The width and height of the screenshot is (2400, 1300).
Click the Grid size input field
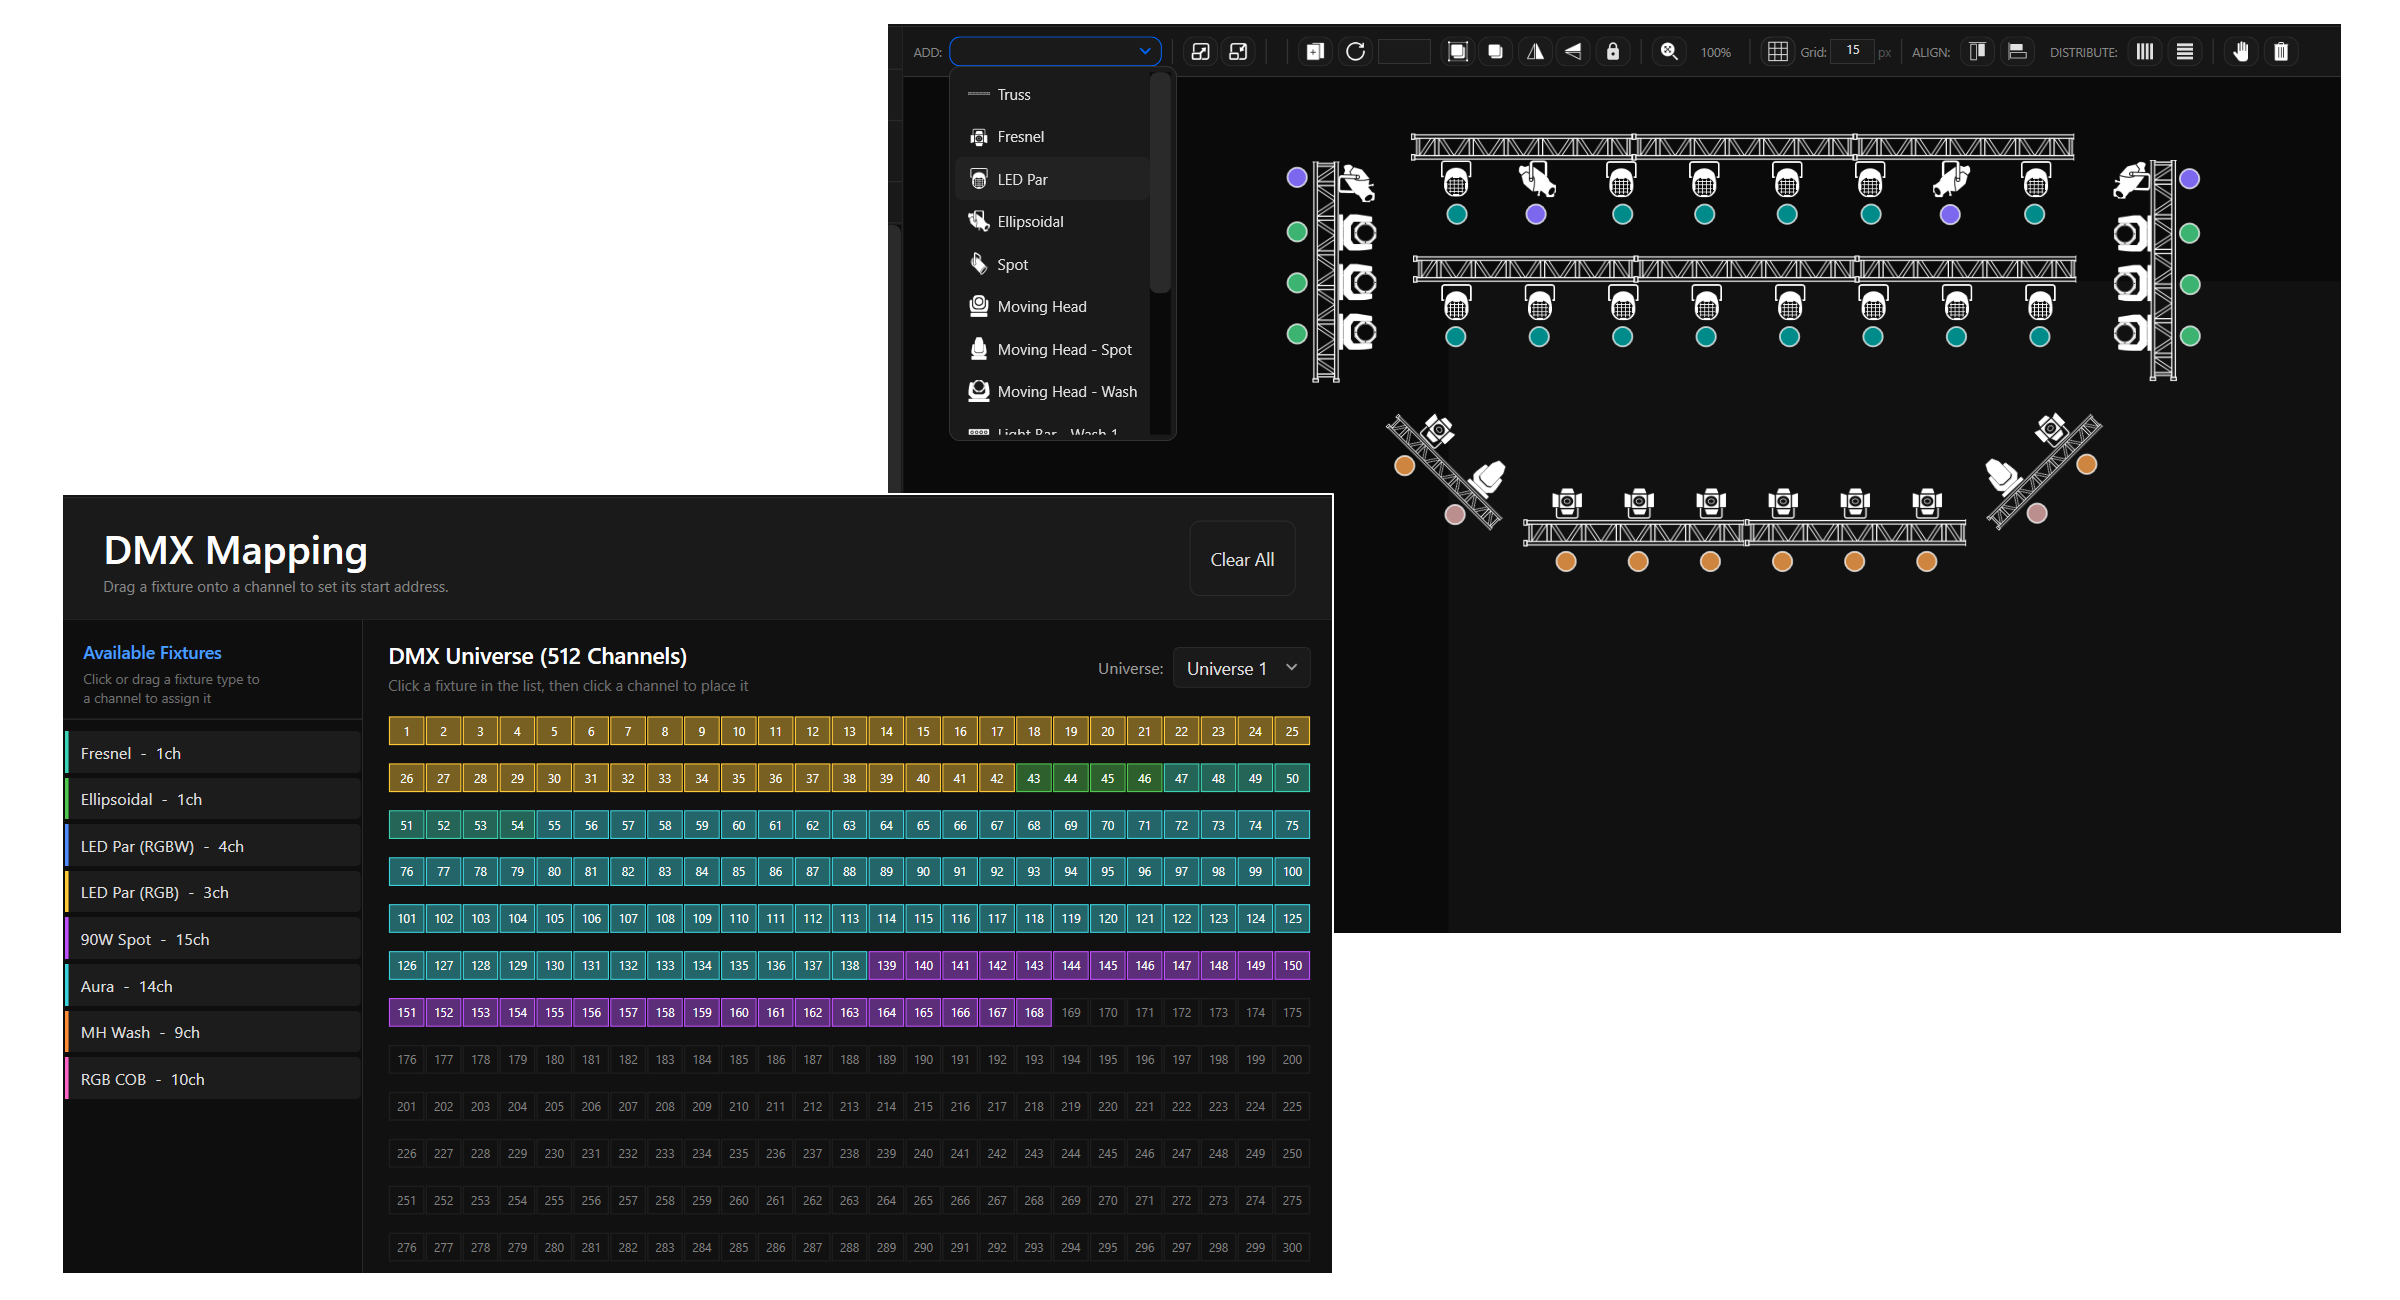click(1852, 51)
